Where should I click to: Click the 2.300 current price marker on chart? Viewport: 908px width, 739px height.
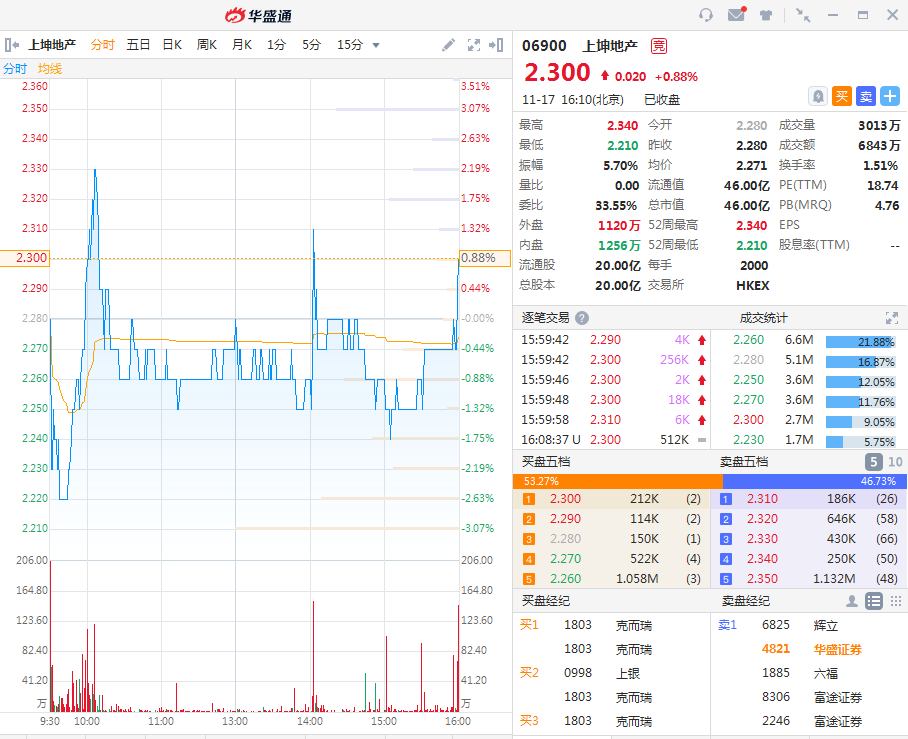(x=25, y=258)
